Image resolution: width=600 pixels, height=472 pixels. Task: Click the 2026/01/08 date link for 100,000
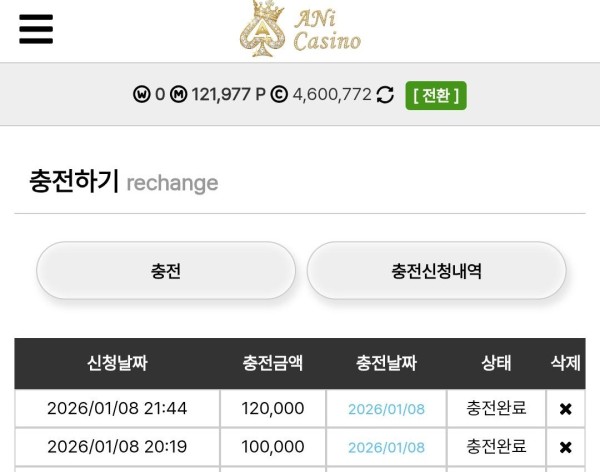386,447
